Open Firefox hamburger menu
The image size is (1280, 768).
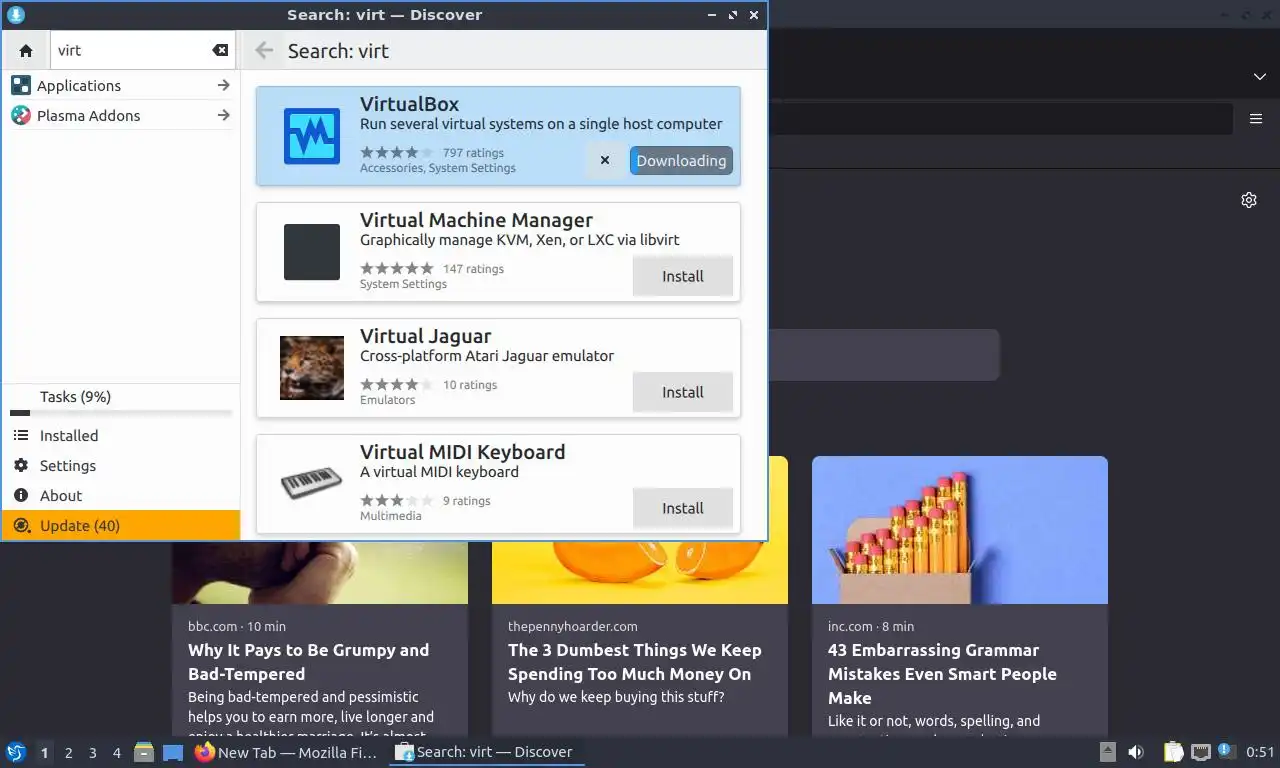pos(1256,119)
